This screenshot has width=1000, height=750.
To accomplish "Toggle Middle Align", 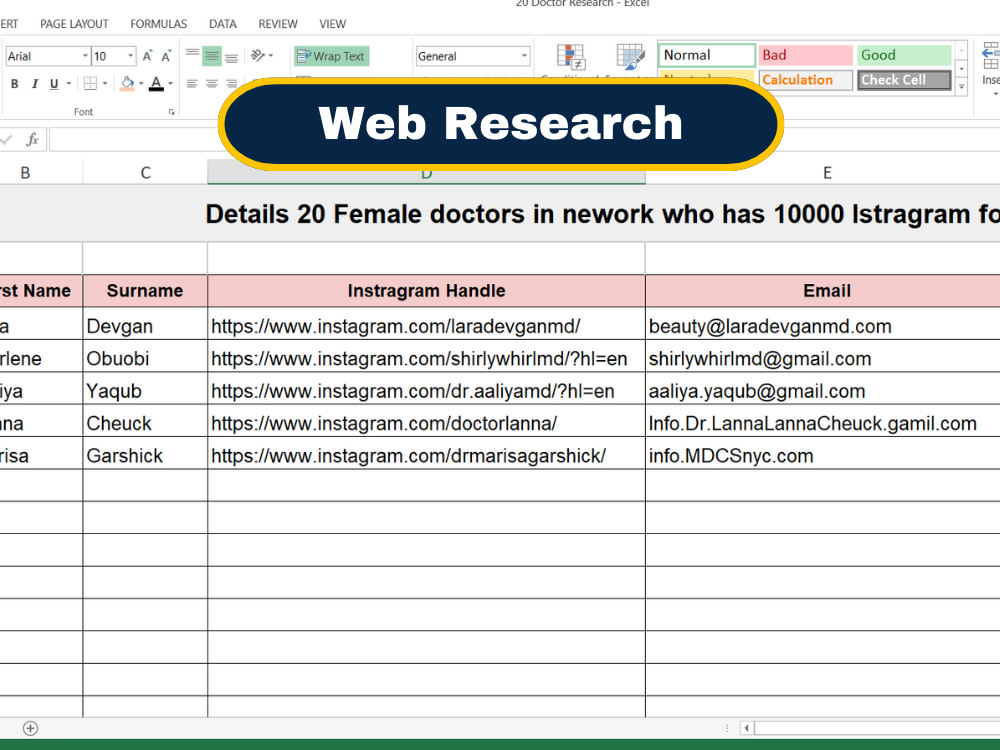I will (212, 56).
